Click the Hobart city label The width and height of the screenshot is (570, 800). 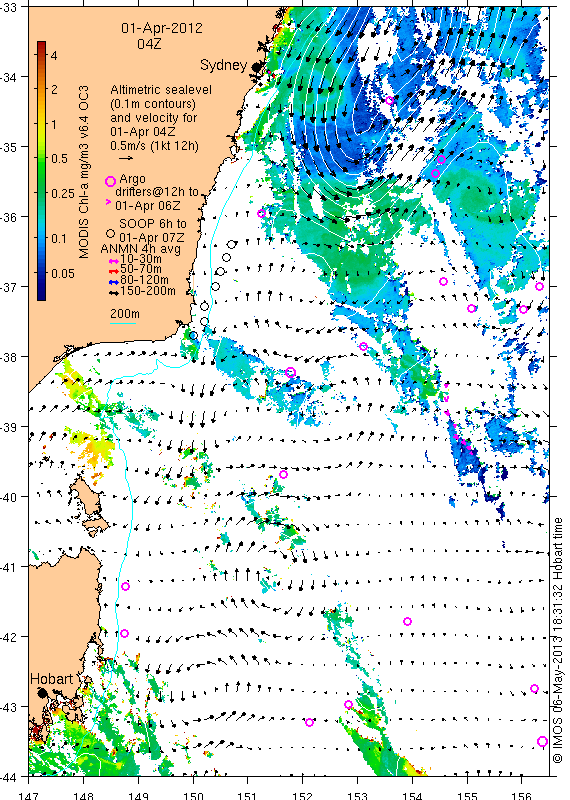click(x=52, y=679)
